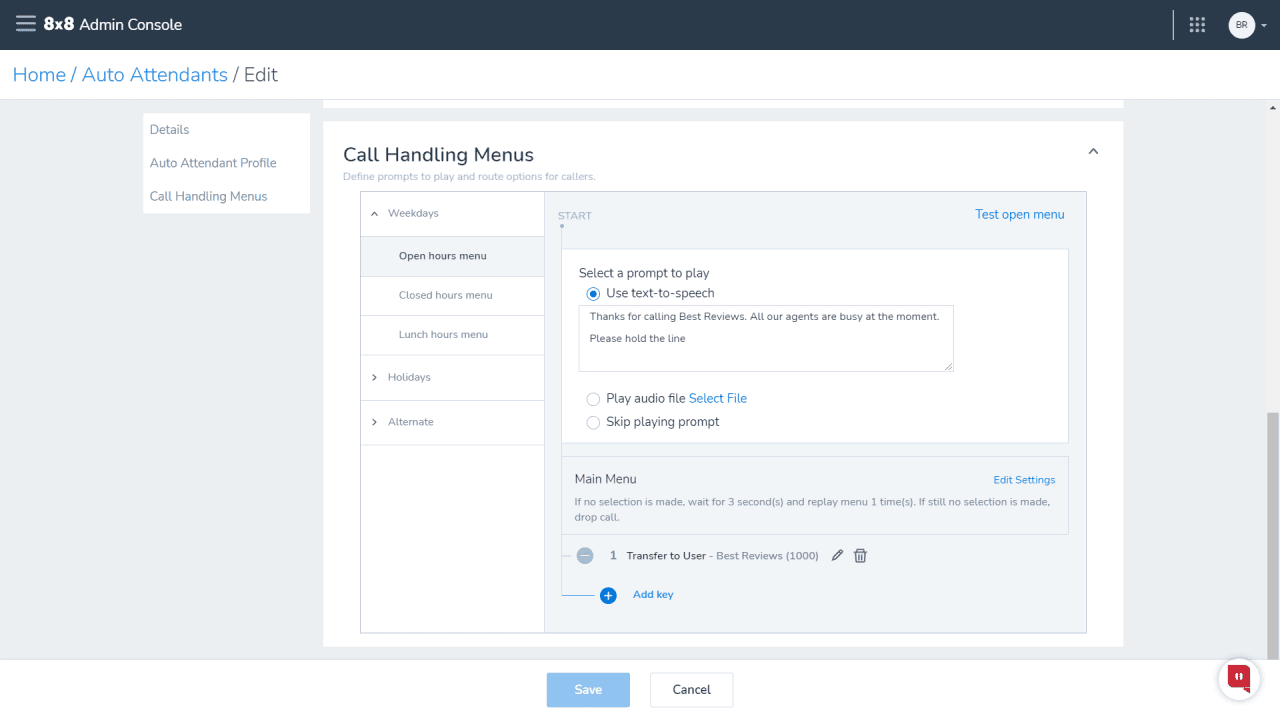Delete key 1 using the trash icon
This screenshot has height=720, width=1280.
coord(860,556)
